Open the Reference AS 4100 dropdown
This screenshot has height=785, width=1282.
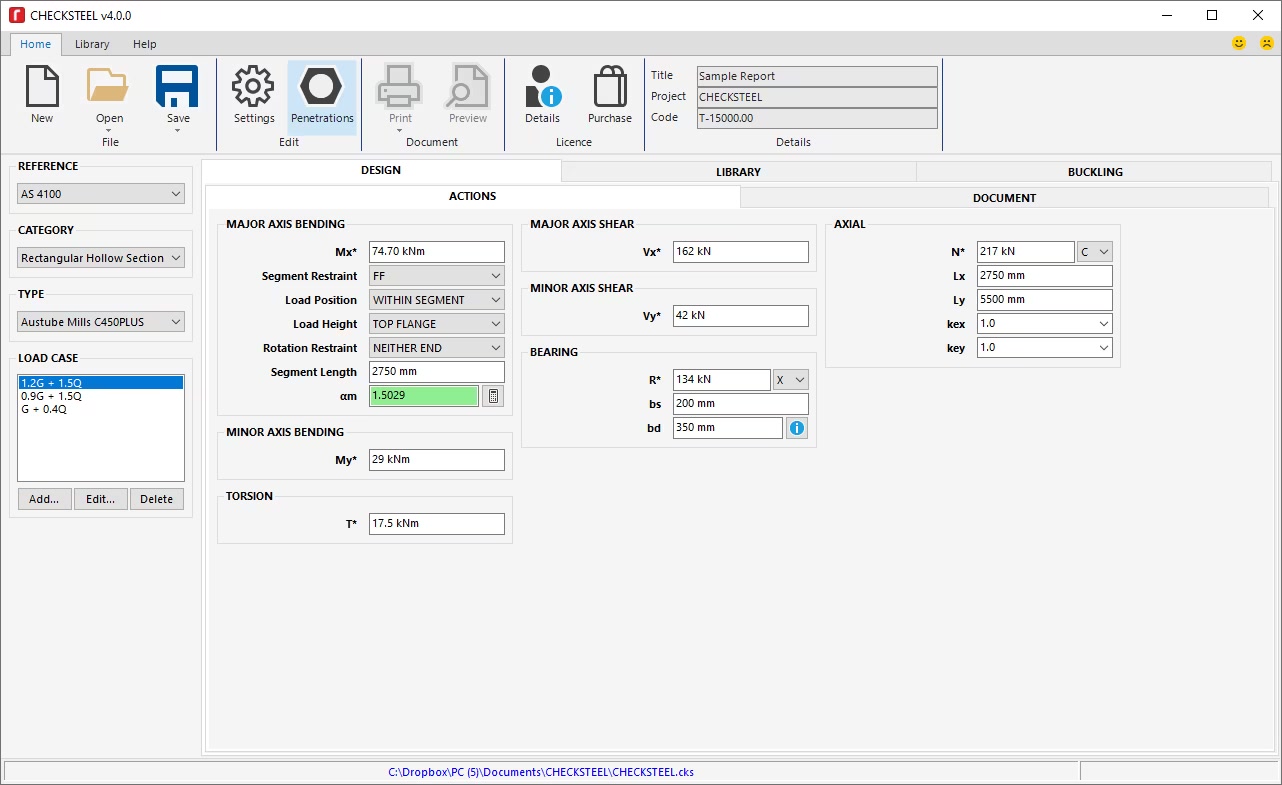pos(101,194)
